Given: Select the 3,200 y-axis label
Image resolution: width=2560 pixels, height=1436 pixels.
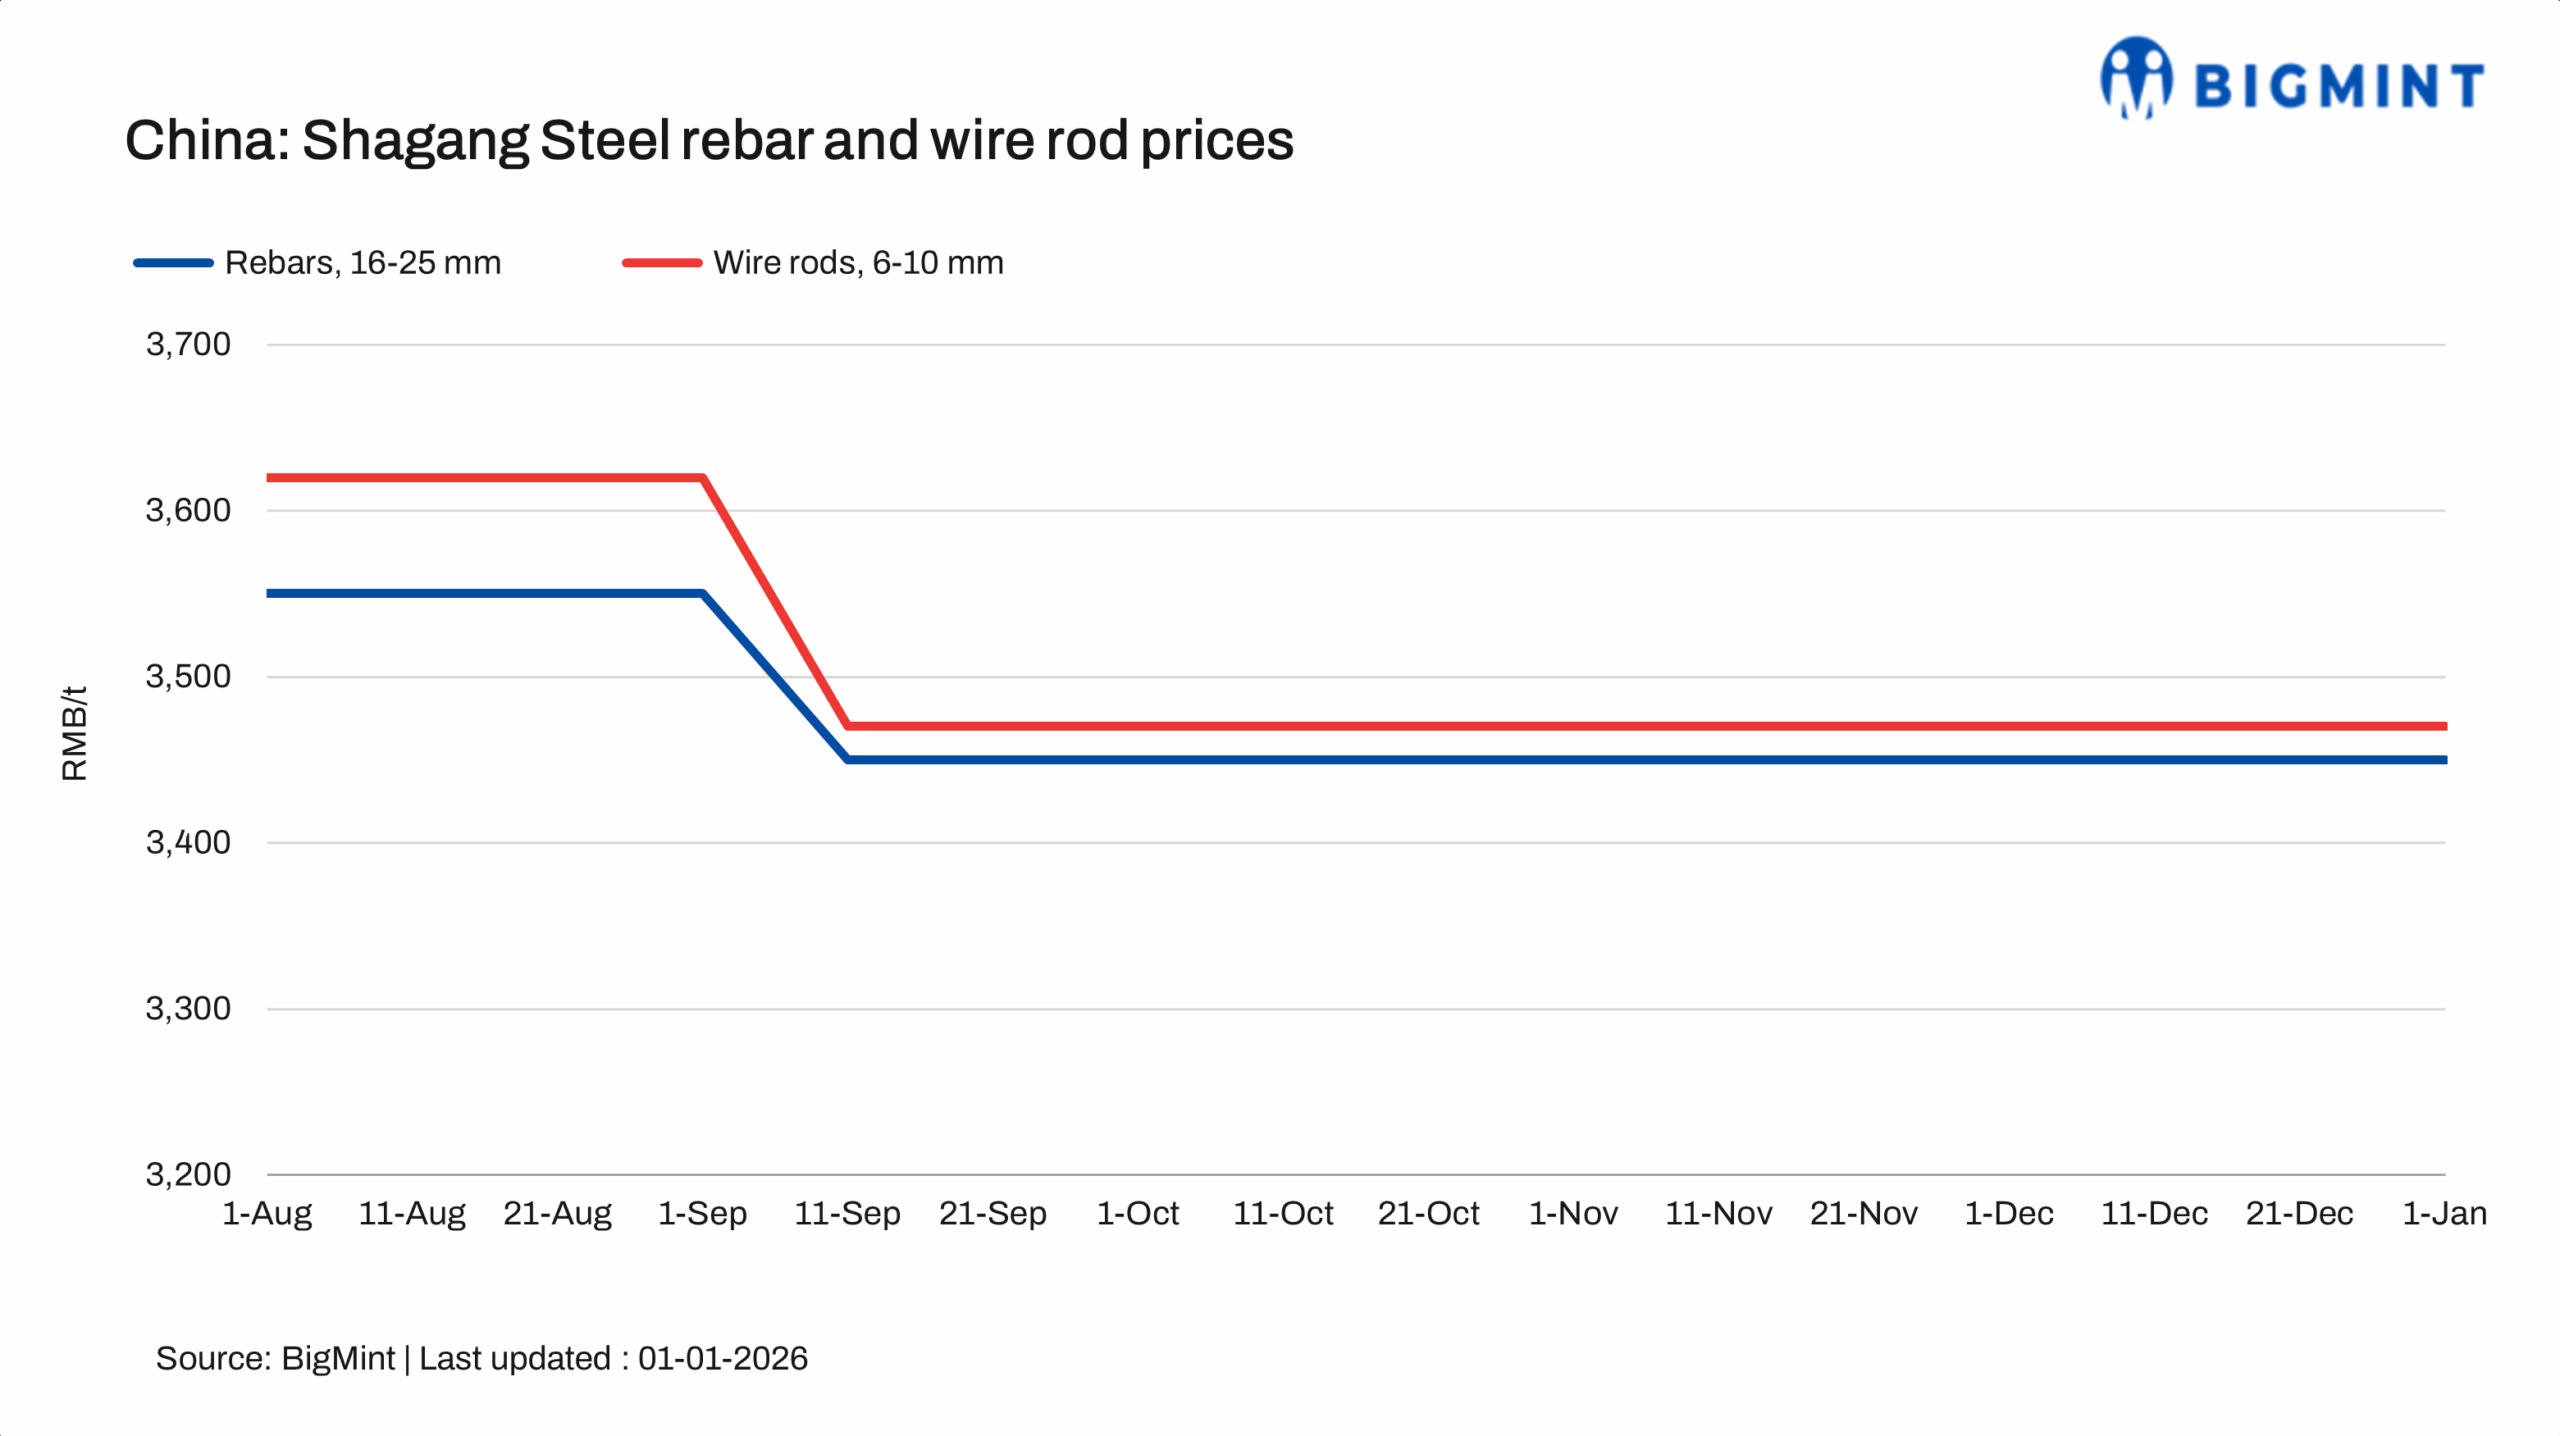Looking at the screenshot, I should 188,1174.
